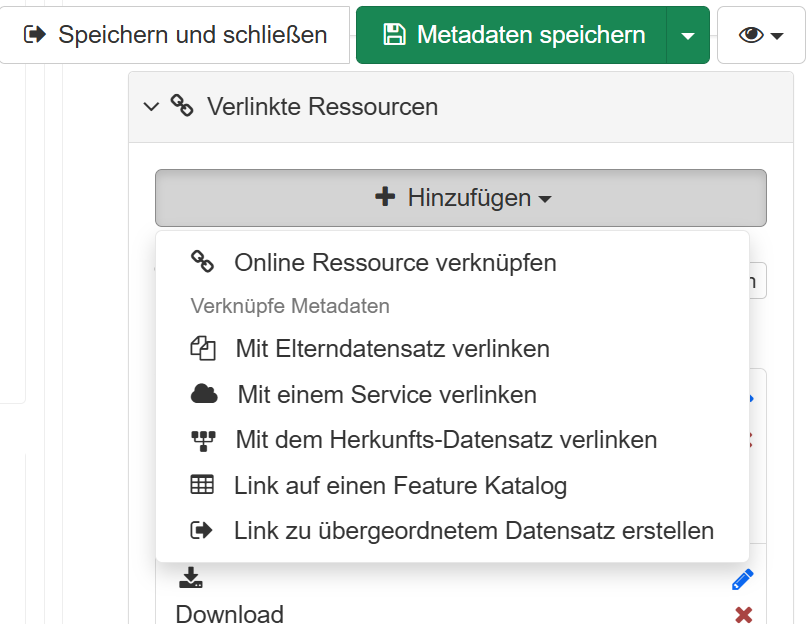Select Mit Elterndatensatz verlinken
The width and height of the screenshot is (812, 642).
click(392, 349)
